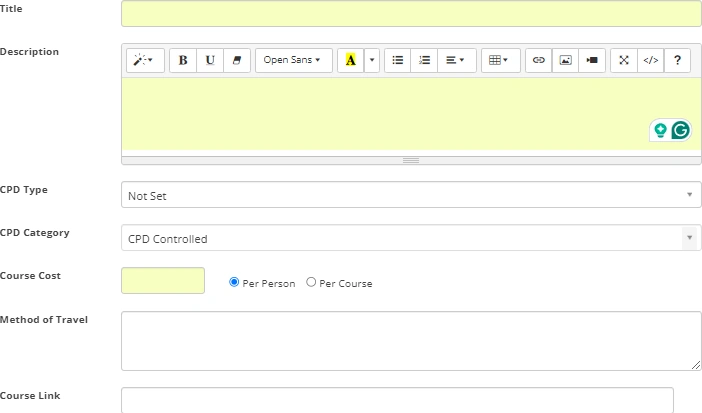
Task: Toggle bold formatting
Action: coord(183,60)
